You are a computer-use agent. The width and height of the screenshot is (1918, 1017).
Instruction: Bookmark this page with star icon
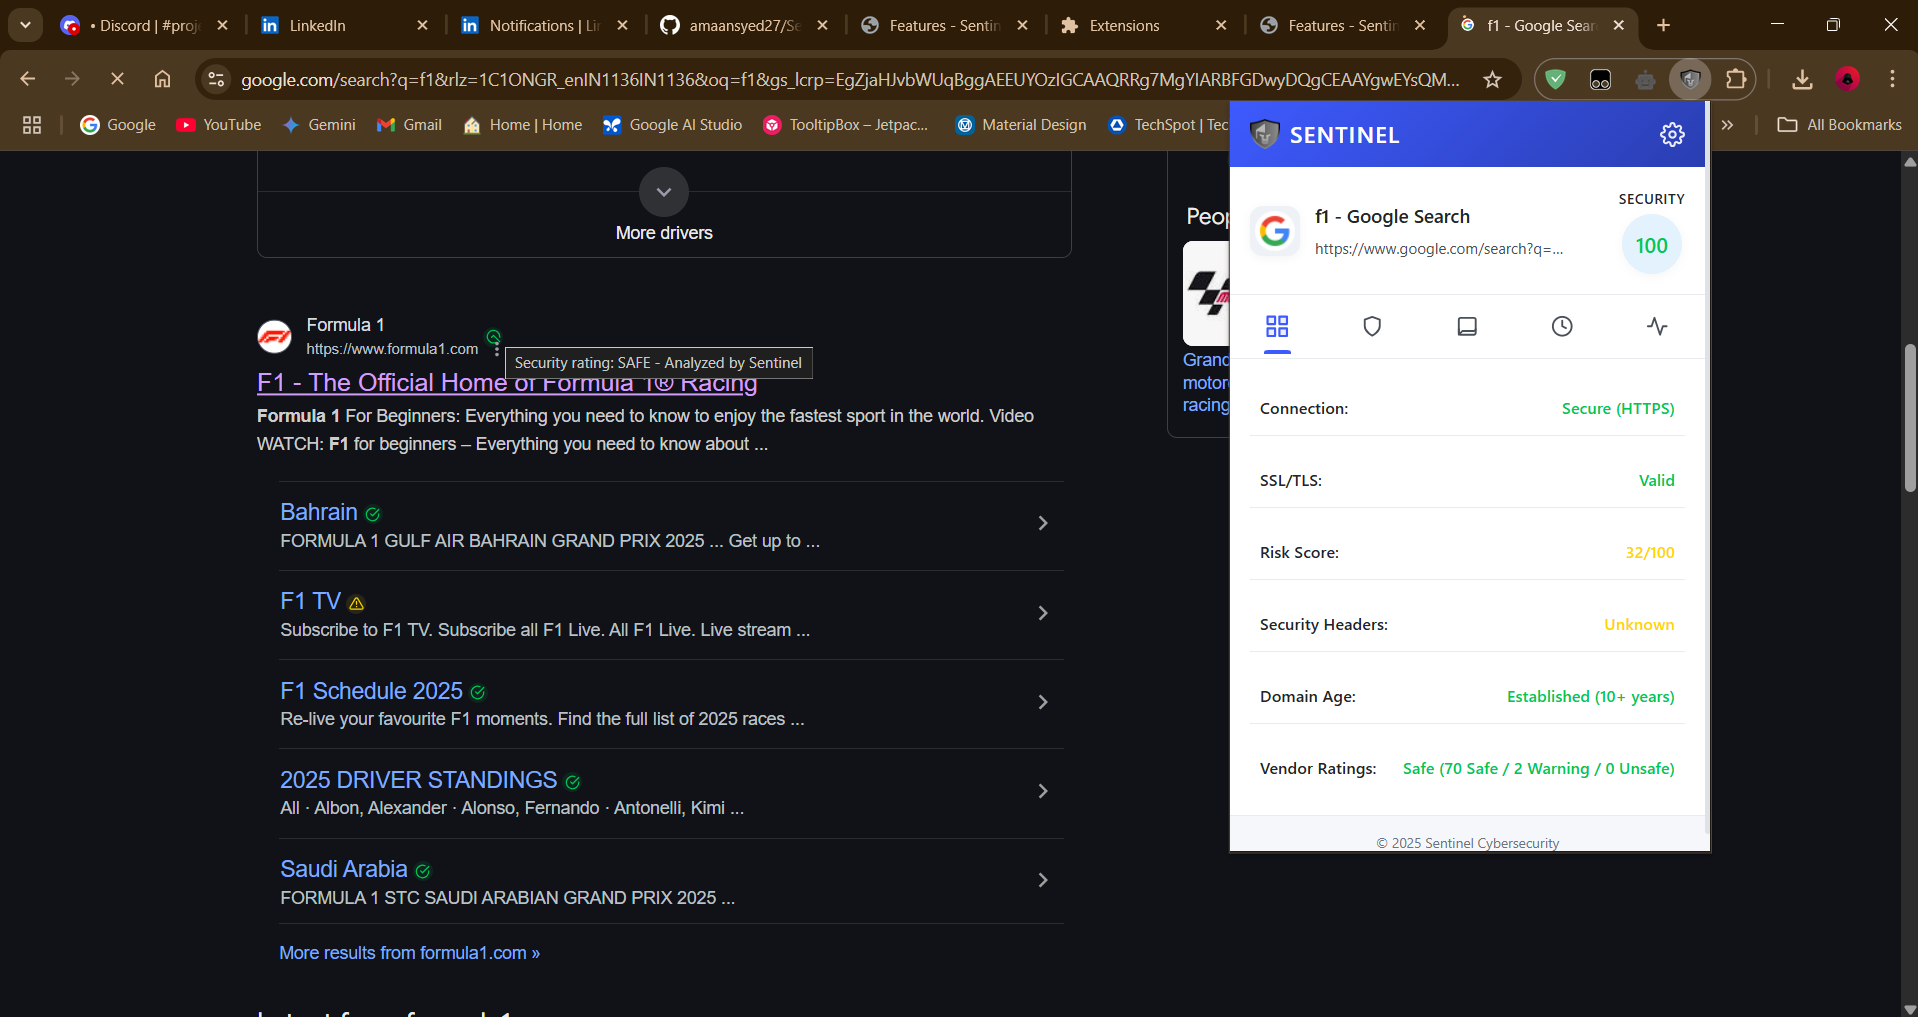click(x=1492, y=80)
